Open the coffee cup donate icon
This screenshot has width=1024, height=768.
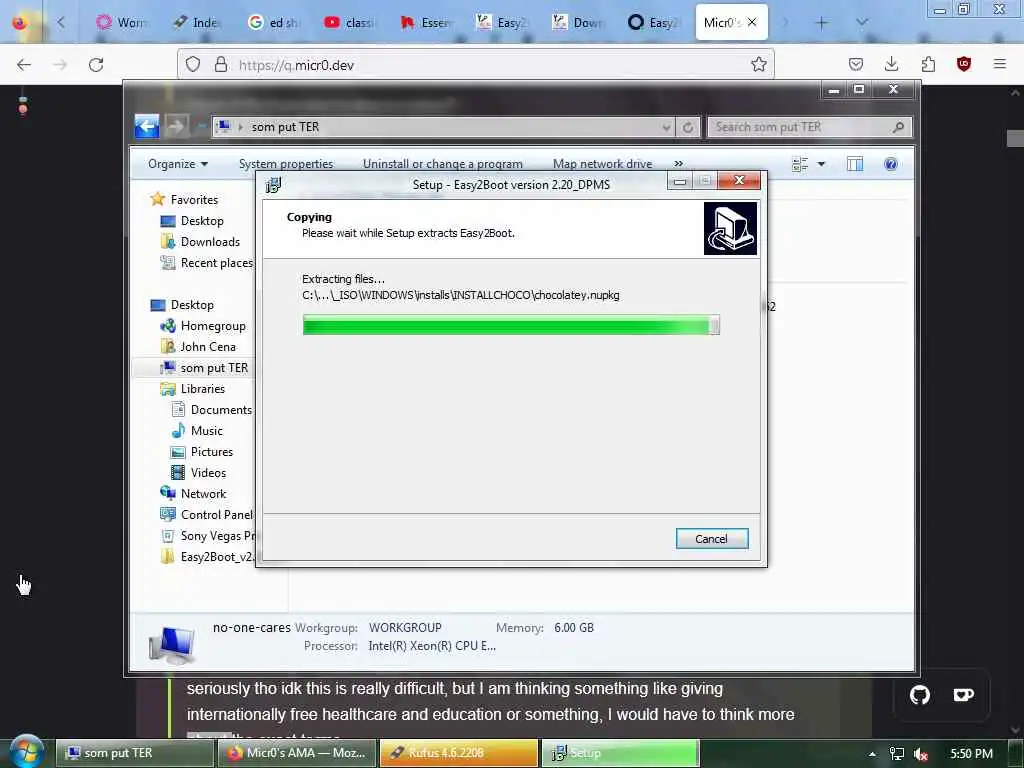pyautogui.click(x=963, y=695)
